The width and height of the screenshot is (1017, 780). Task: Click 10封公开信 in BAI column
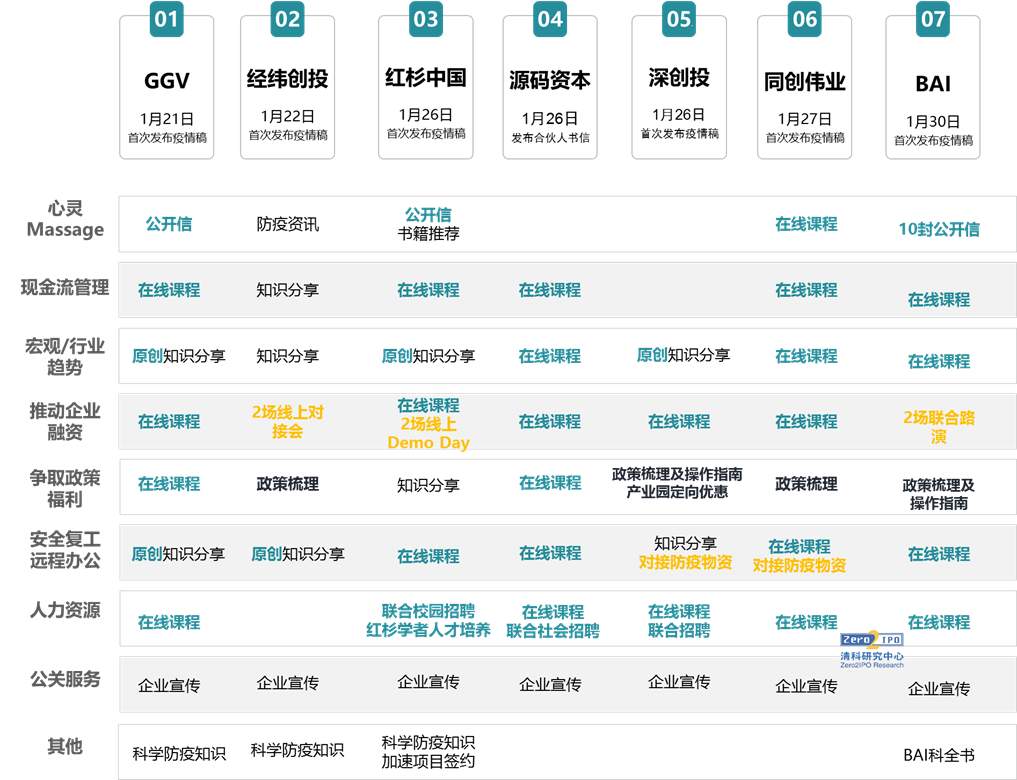(x=939, y=229)
